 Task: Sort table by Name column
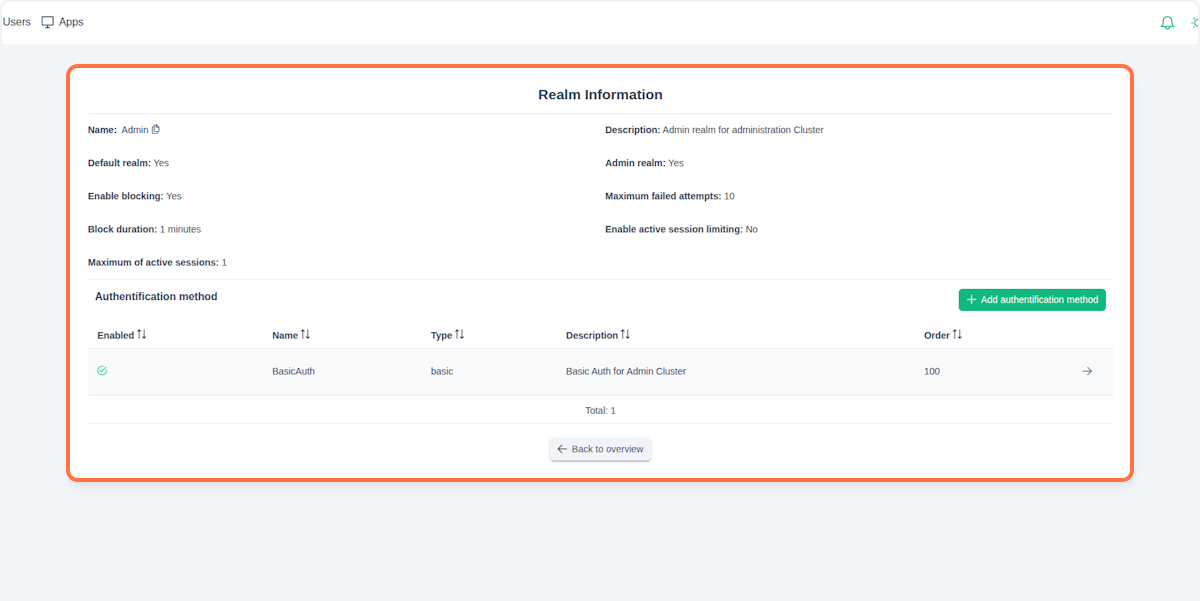coord(305,335)
